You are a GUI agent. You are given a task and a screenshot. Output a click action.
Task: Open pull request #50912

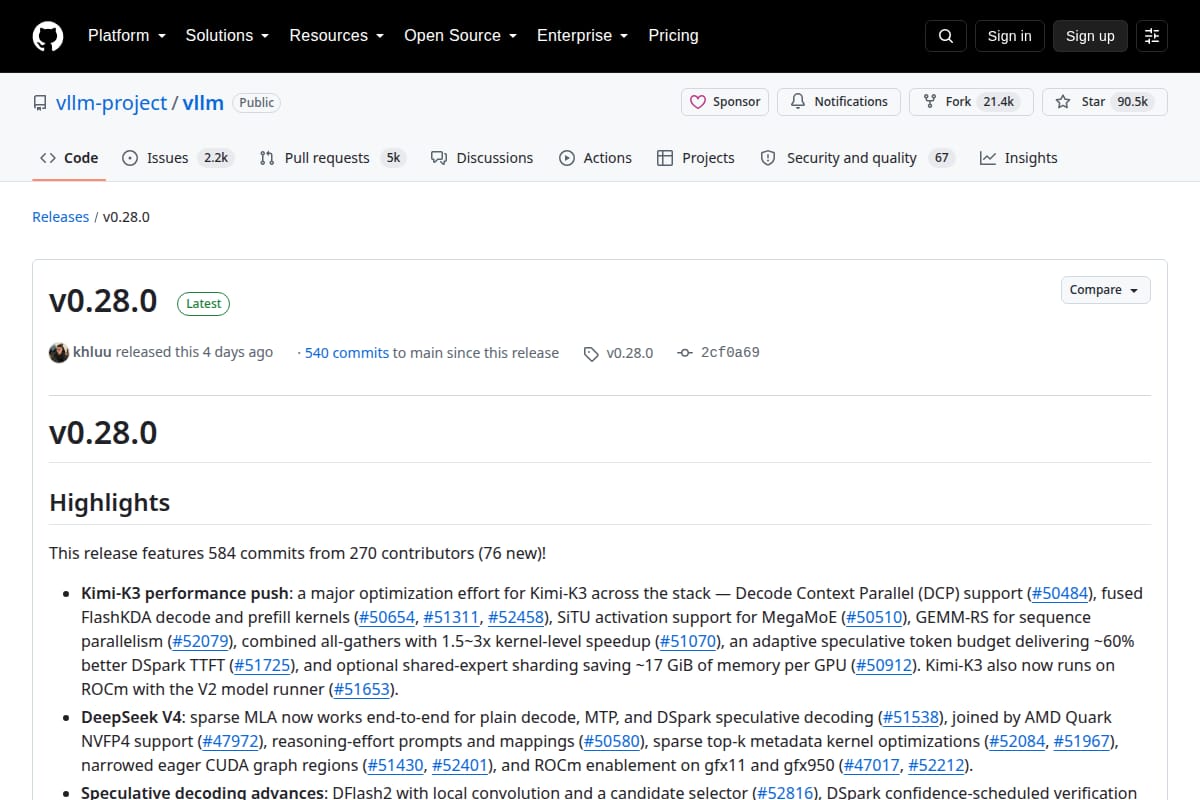point(883,665)
